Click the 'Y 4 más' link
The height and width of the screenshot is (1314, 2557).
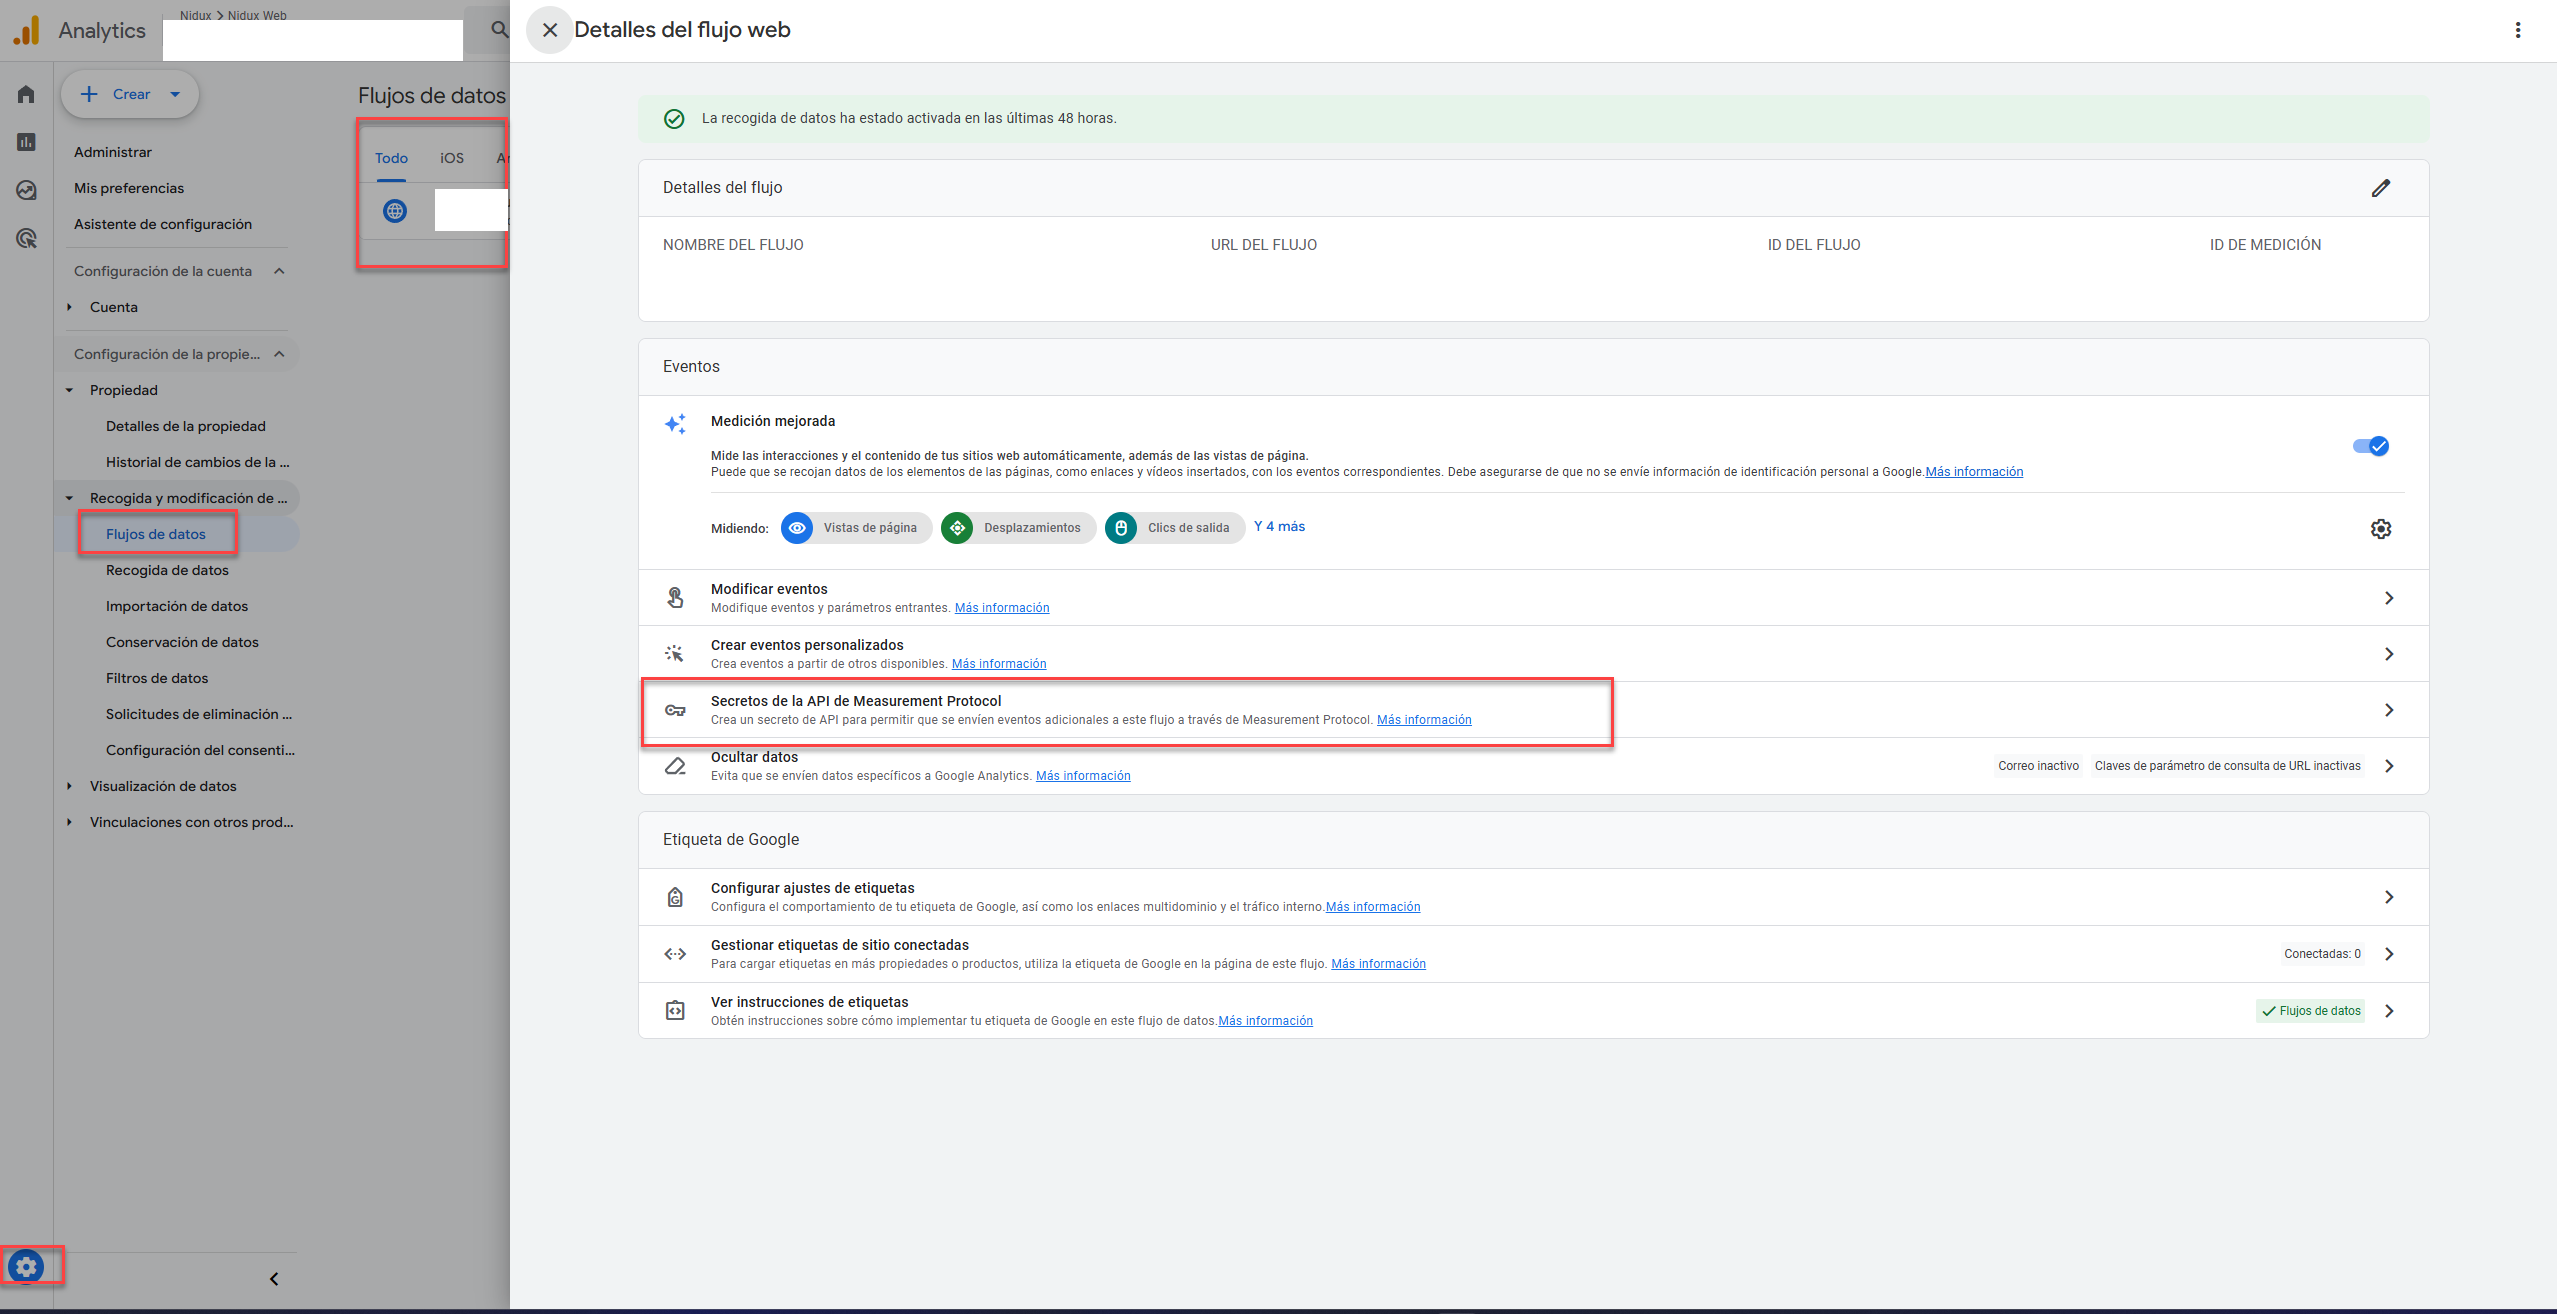[x=1279, y=526]
